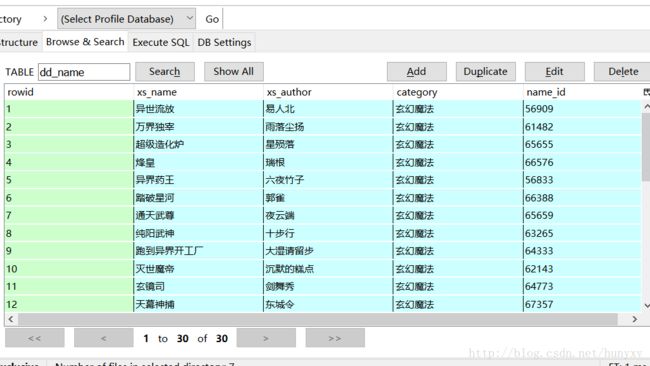This screenshot has height=366, width=650.
Task: Select name_id cell 67357
Action: 582,304
